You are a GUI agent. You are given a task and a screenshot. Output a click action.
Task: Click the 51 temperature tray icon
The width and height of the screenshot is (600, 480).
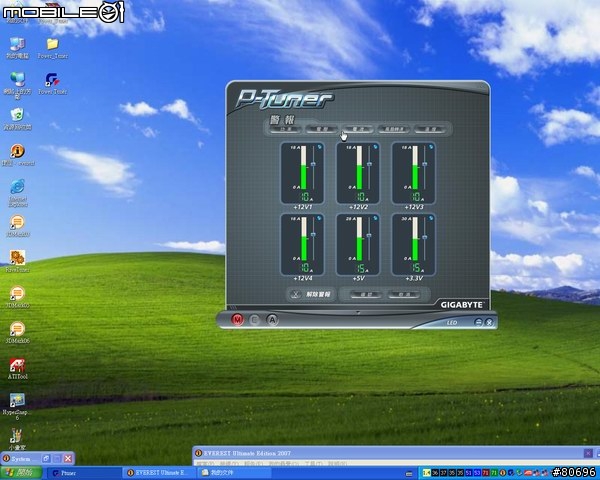coord(469,473)
